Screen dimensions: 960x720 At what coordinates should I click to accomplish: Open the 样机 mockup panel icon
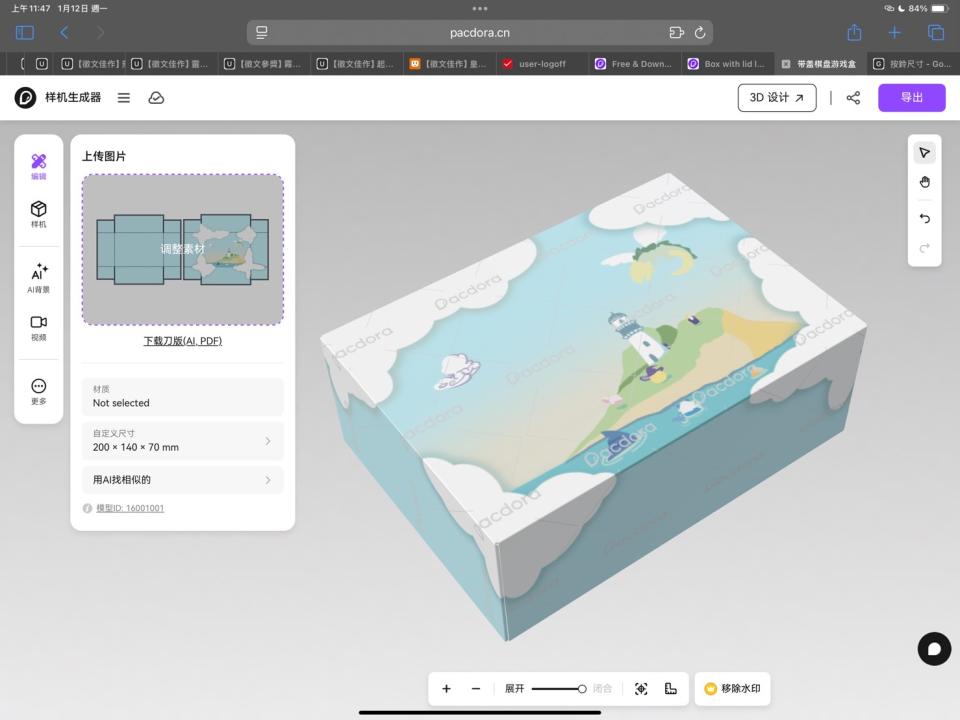[x=38, y=214]
